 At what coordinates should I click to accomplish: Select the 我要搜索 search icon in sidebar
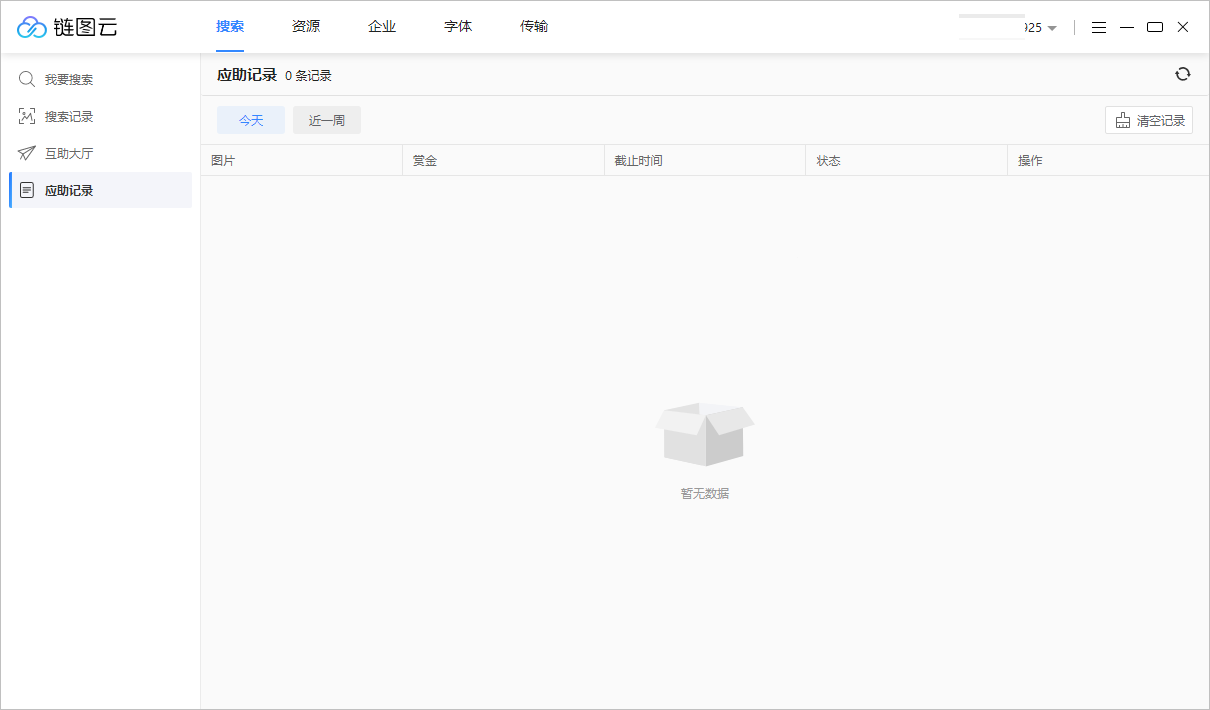coord(26,79)
